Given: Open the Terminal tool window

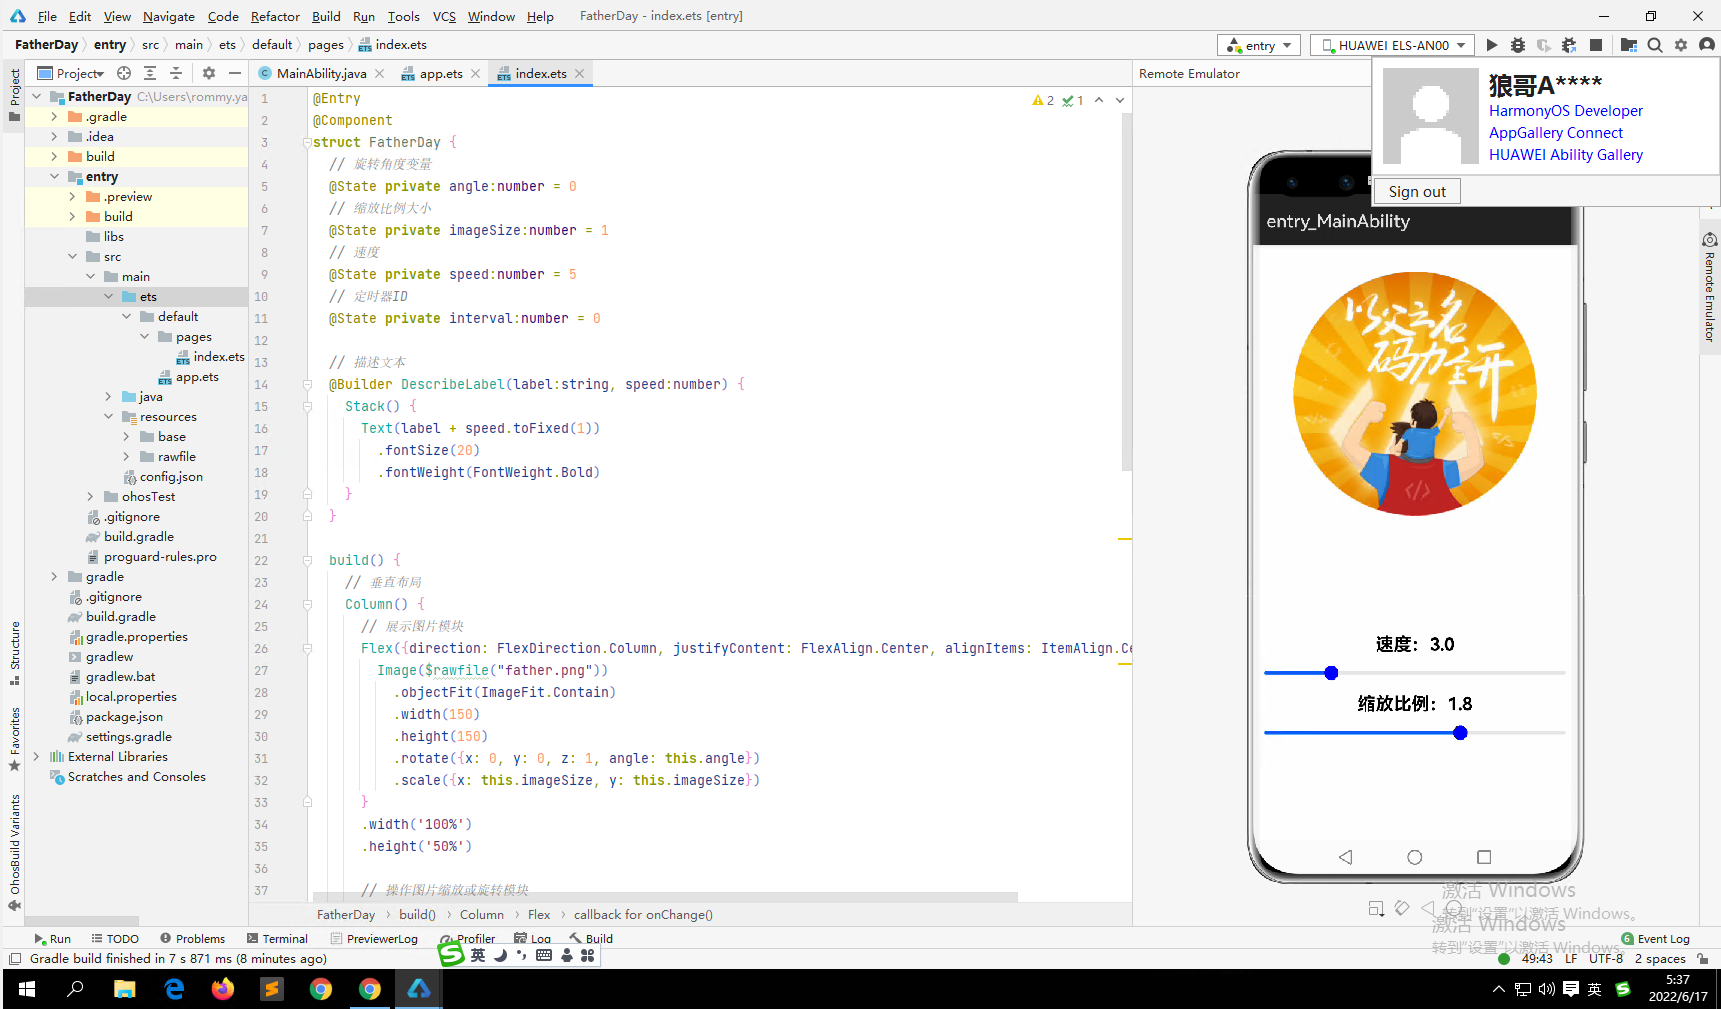Looking at the screenshot, I should 277,939.
